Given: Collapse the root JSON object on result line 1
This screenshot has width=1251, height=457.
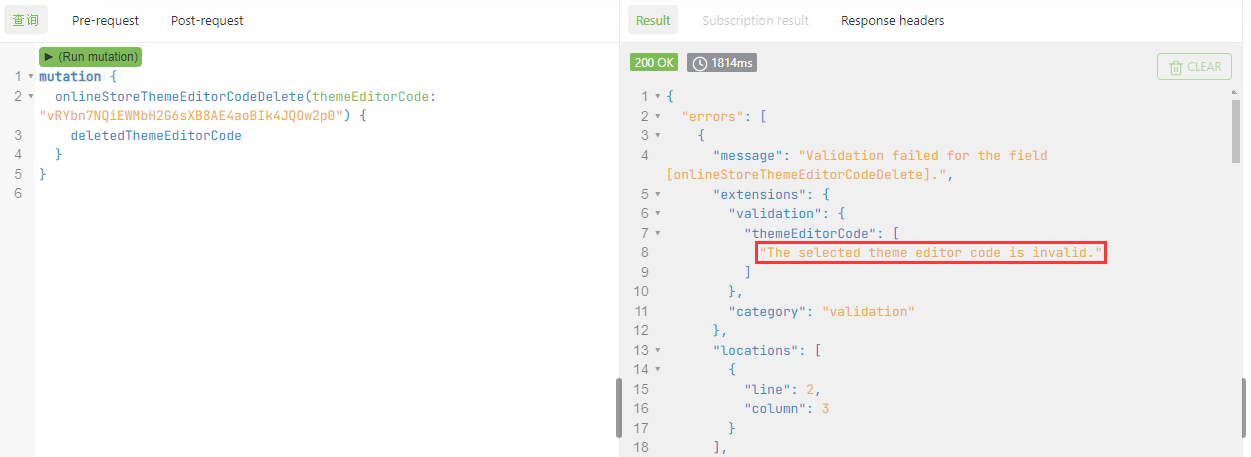Looking at the screenshot, I should click(x=657, y=97).
